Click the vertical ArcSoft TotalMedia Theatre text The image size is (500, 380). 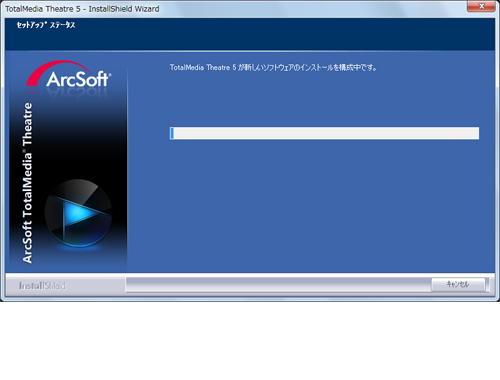(27, 183)
